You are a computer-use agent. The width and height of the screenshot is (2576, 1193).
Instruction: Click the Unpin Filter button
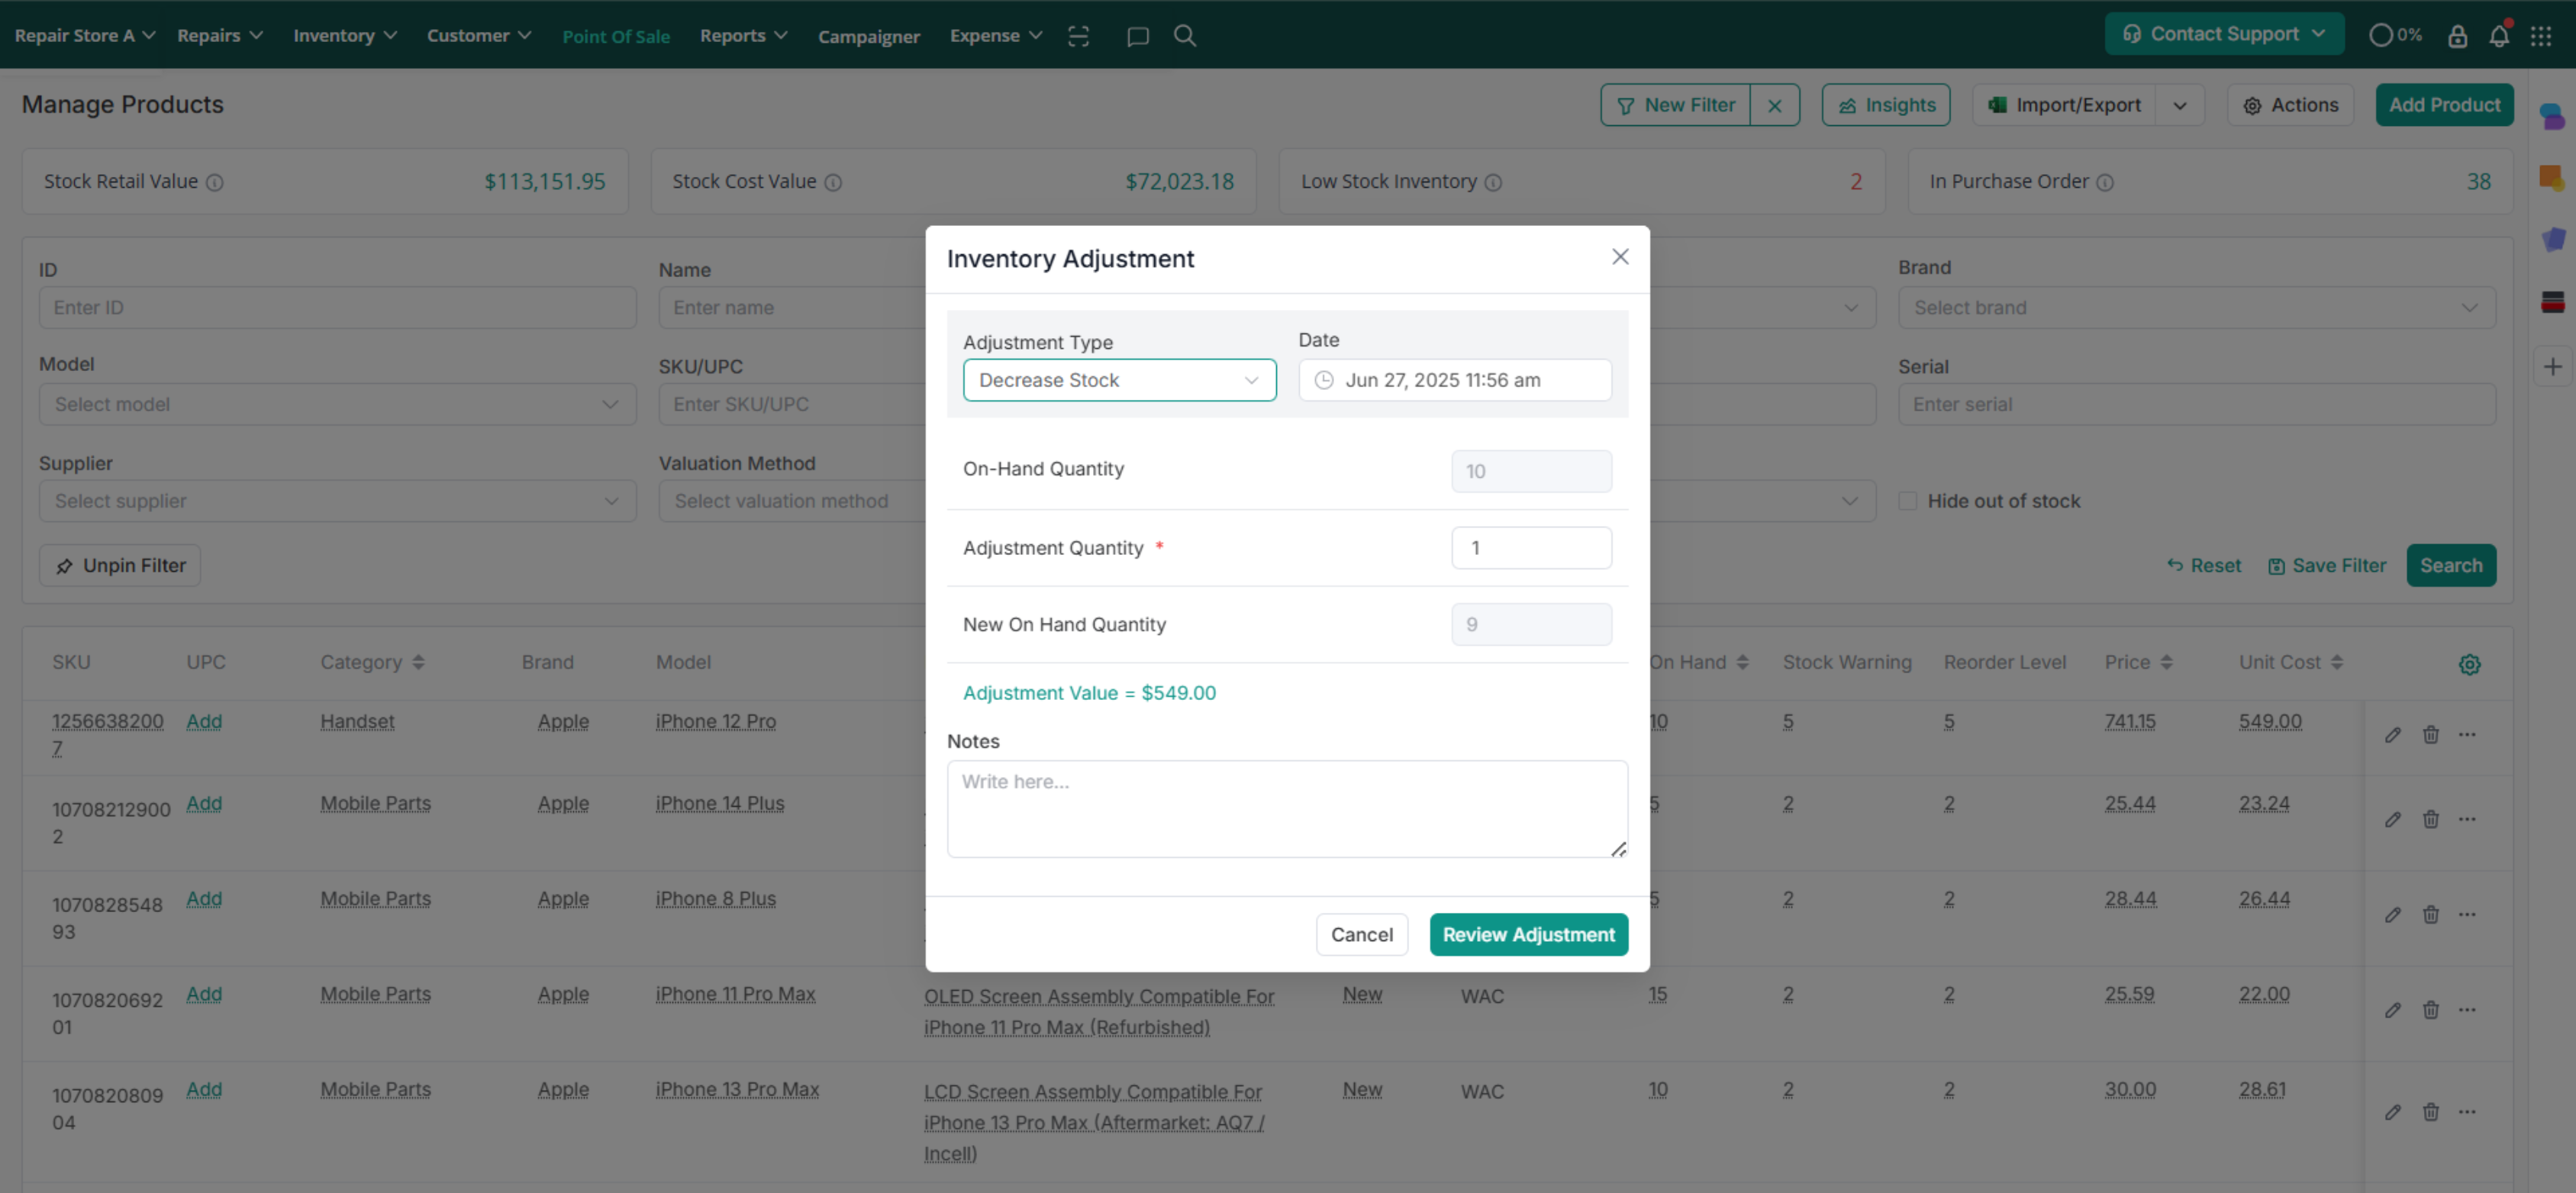click(120, 566)
